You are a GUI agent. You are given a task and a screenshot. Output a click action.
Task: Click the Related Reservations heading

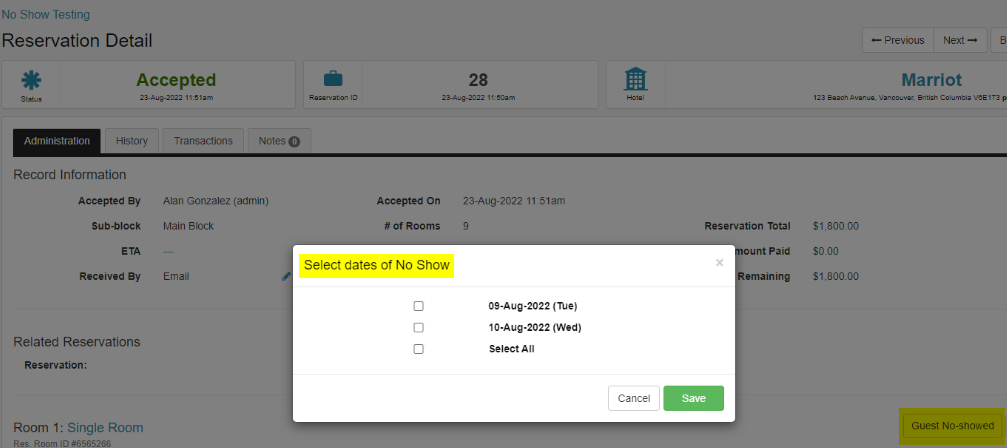(77, 342)
